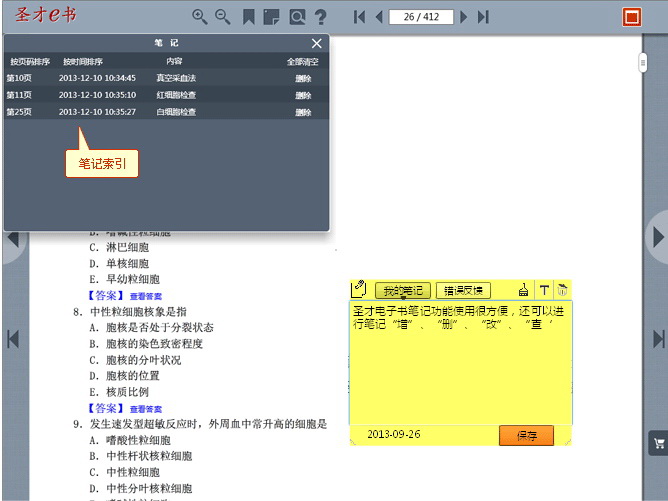Select option B. 胞核的染色致密程度
The image size is (668, 501).
tap(146, 344)
